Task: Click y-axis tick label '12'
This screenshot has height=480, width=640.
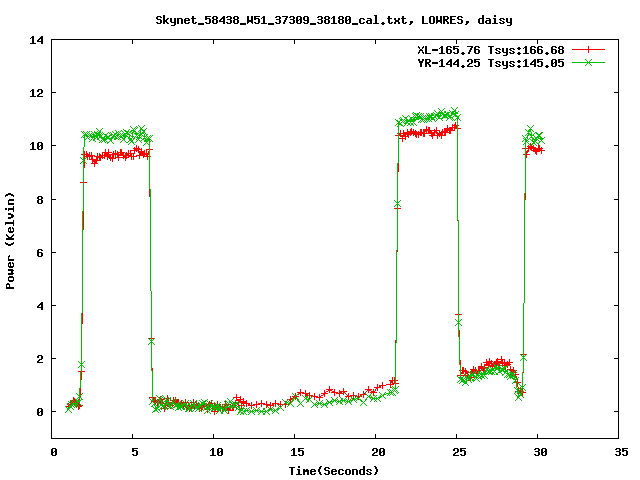Action: 36,93
